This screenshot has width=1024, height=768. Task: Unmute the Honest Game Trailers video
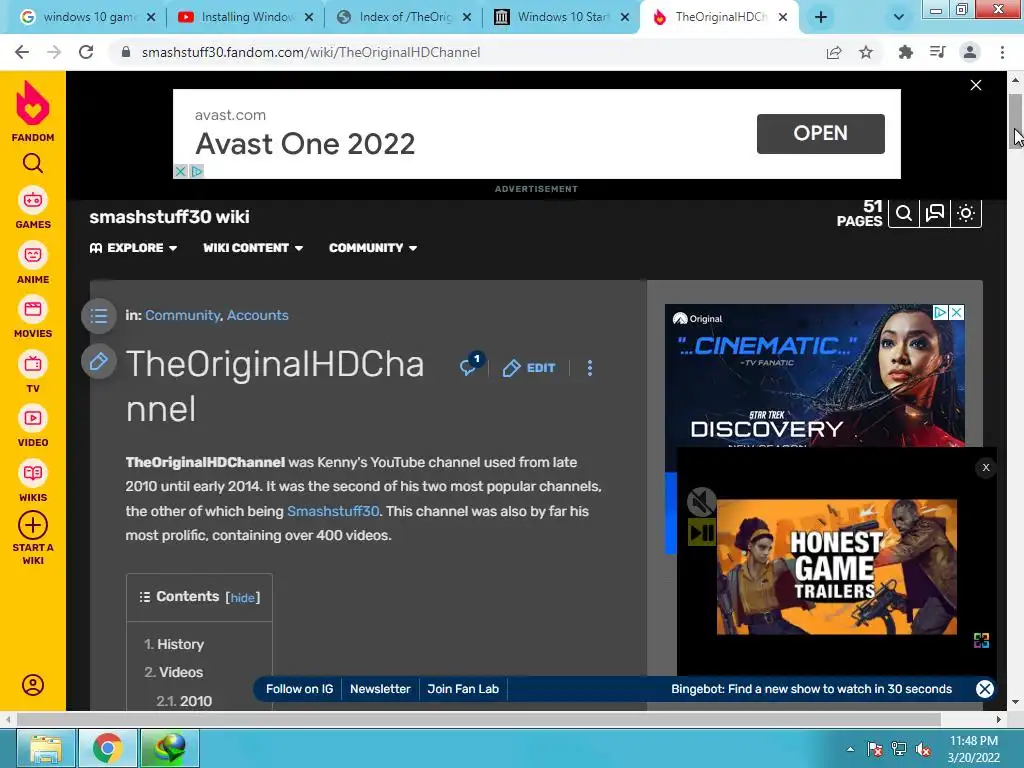tap(701, 502)
